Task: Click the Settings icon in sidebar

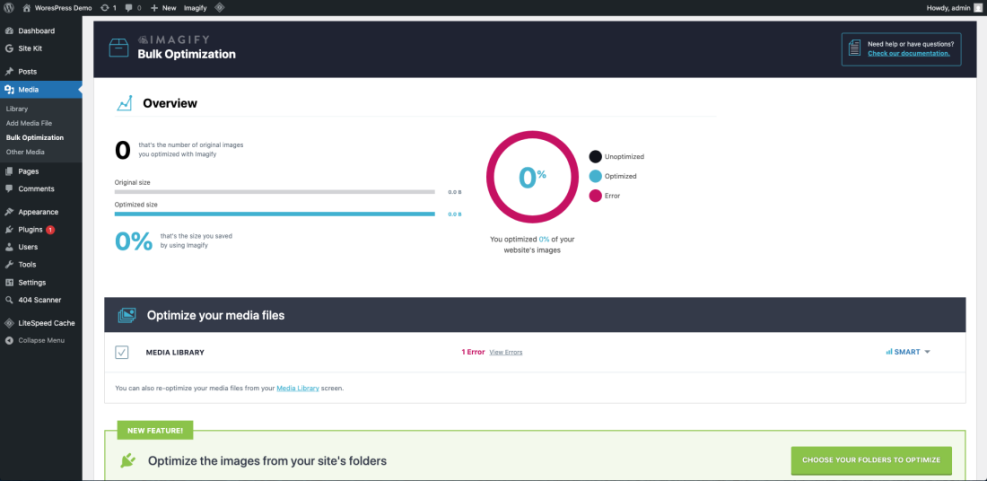Action: click(9, 283)
